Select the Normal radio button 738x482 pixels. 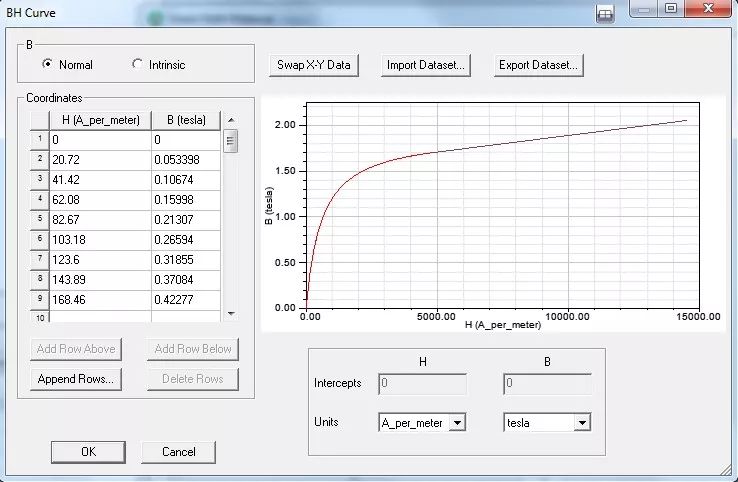(47, 65)
